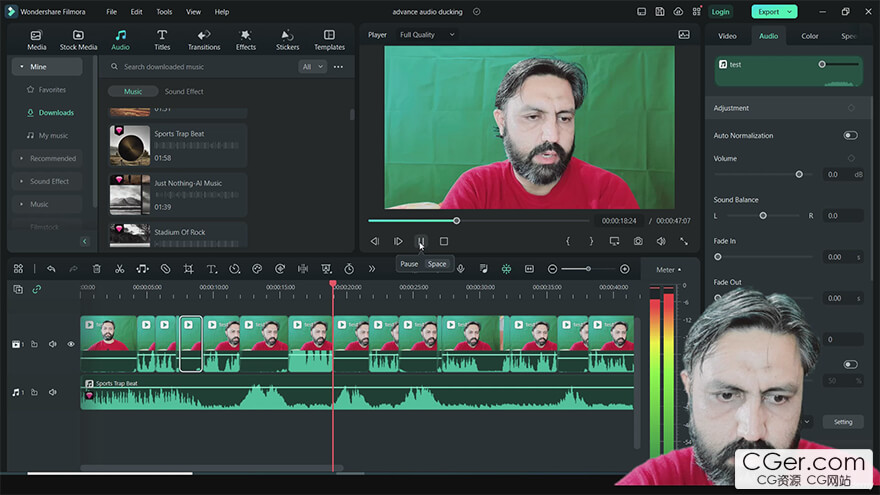Click the Export button

[768, 12]
